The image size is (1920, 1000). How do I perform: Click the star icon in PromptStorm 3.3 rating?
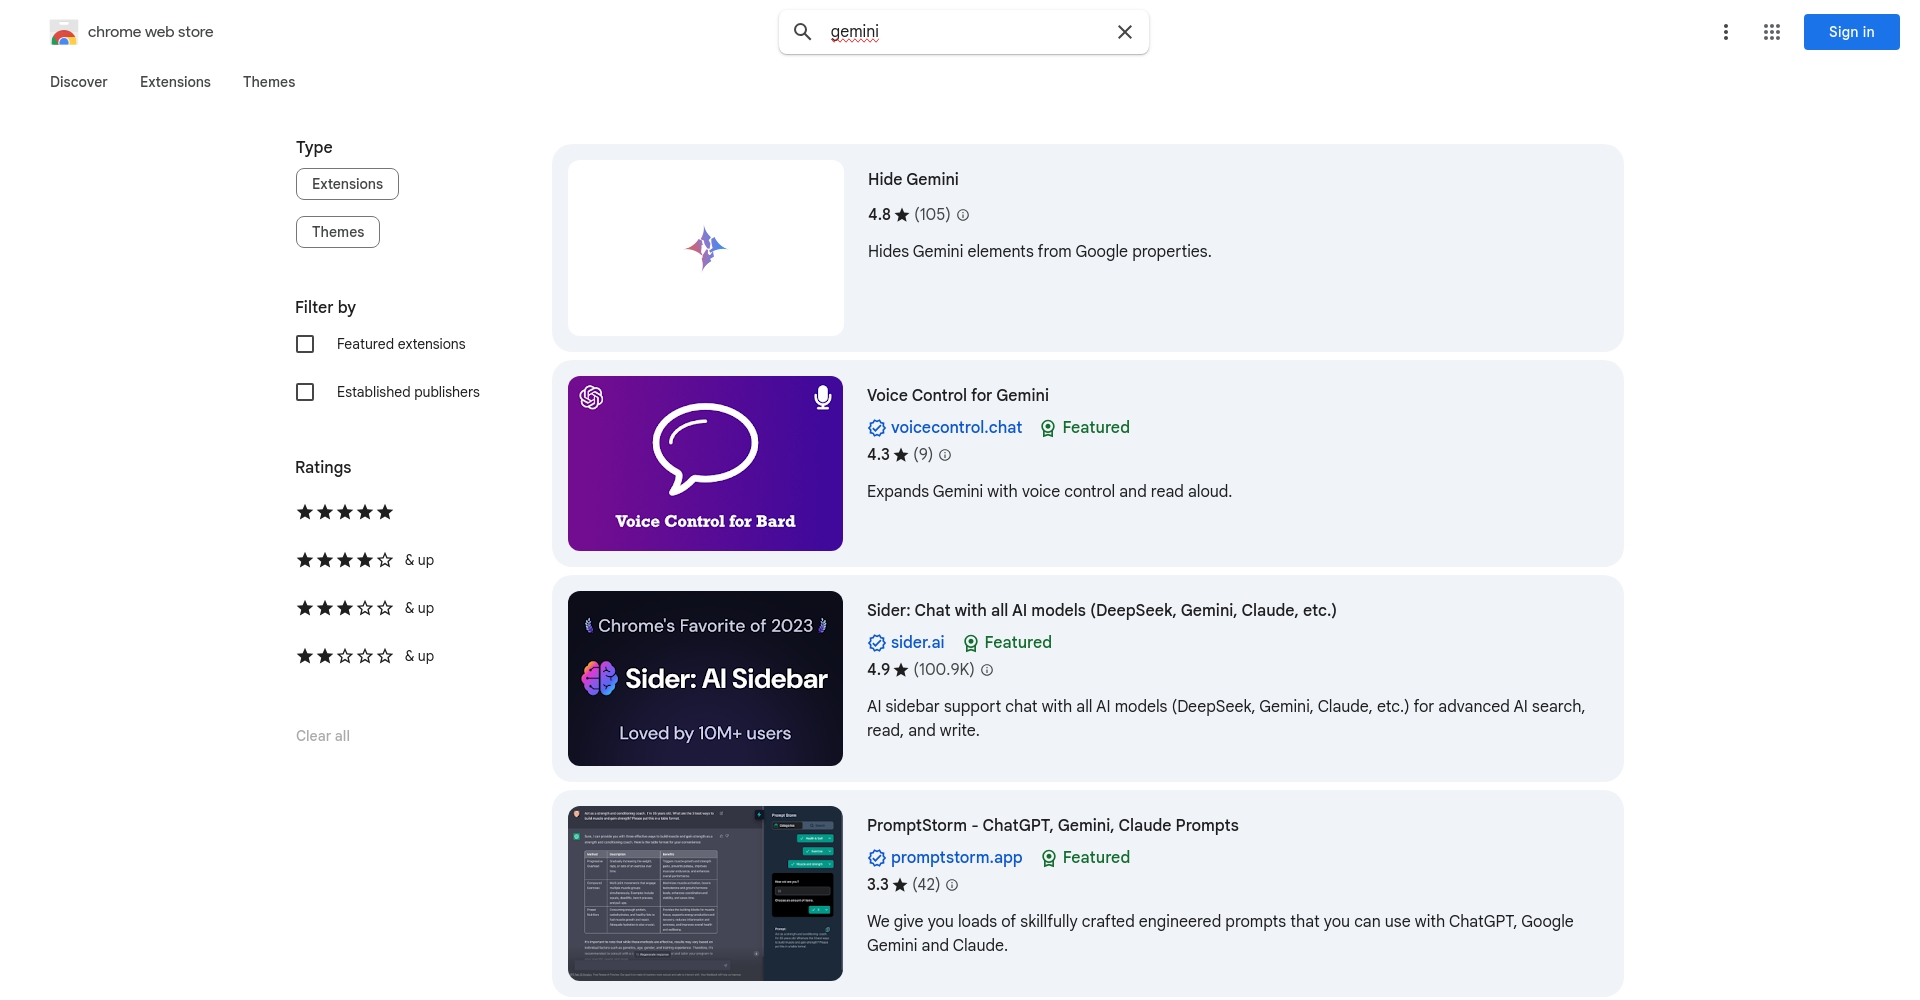point(900,885)
